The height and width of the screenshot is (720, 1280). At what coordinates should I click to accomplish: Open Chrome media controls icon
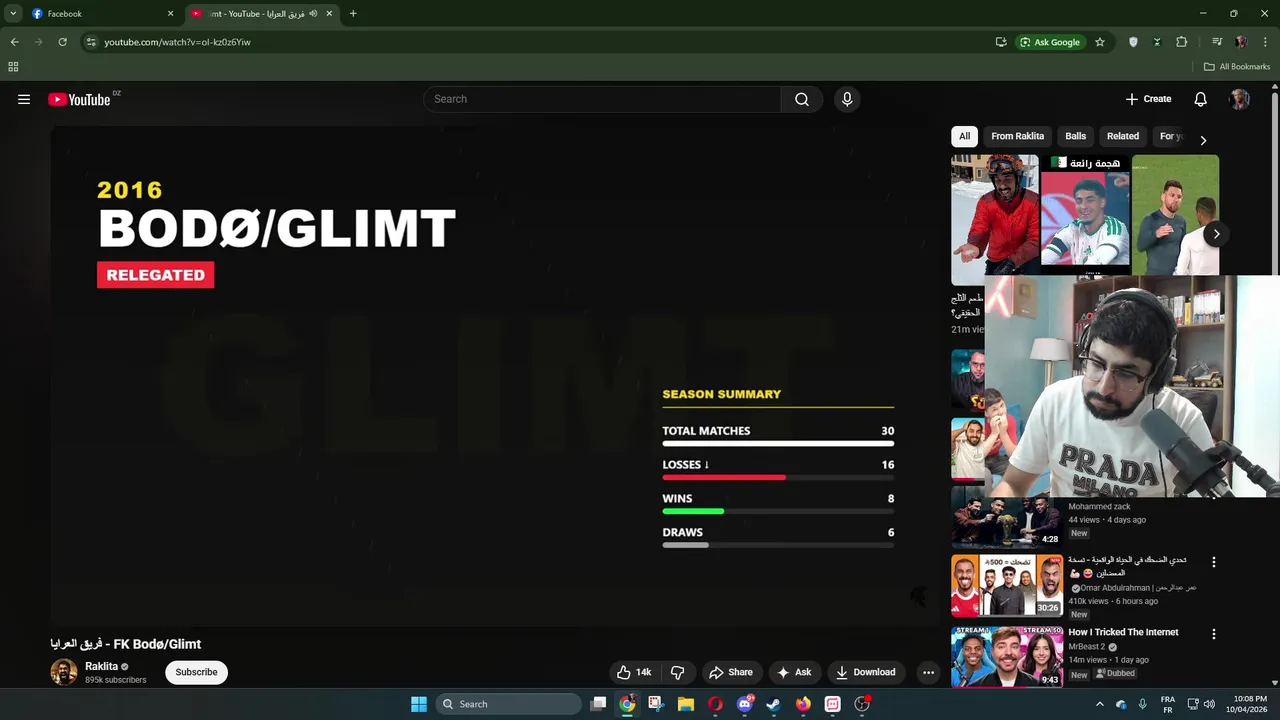(1217, 42)
